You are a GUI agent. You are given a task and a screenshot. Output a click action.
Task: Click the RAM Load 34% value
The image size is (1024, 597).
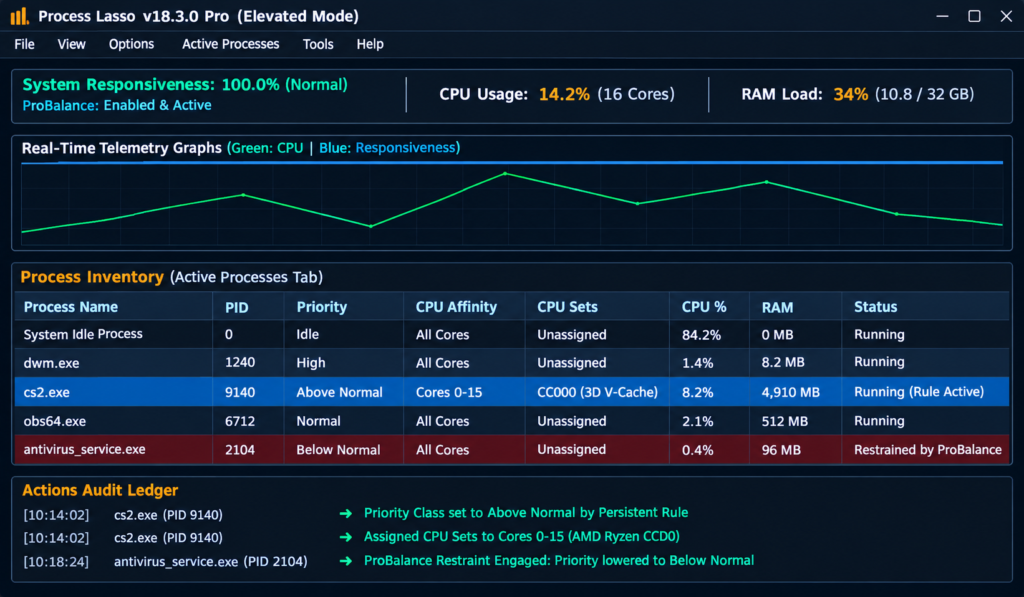[850, 94]
